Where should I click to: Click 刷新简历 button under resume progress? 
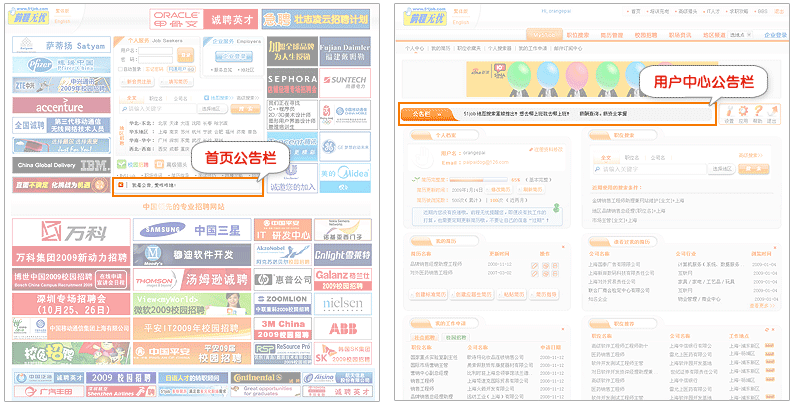pyautogui.click(x=532, y=189)
